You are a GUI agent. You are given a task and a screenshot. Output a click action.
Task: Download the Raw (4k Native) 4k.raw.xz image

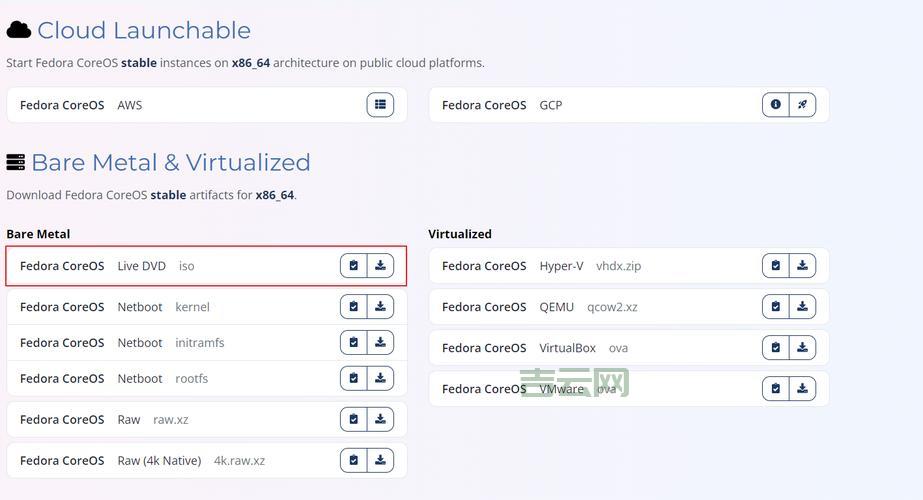tap(380, 461)
